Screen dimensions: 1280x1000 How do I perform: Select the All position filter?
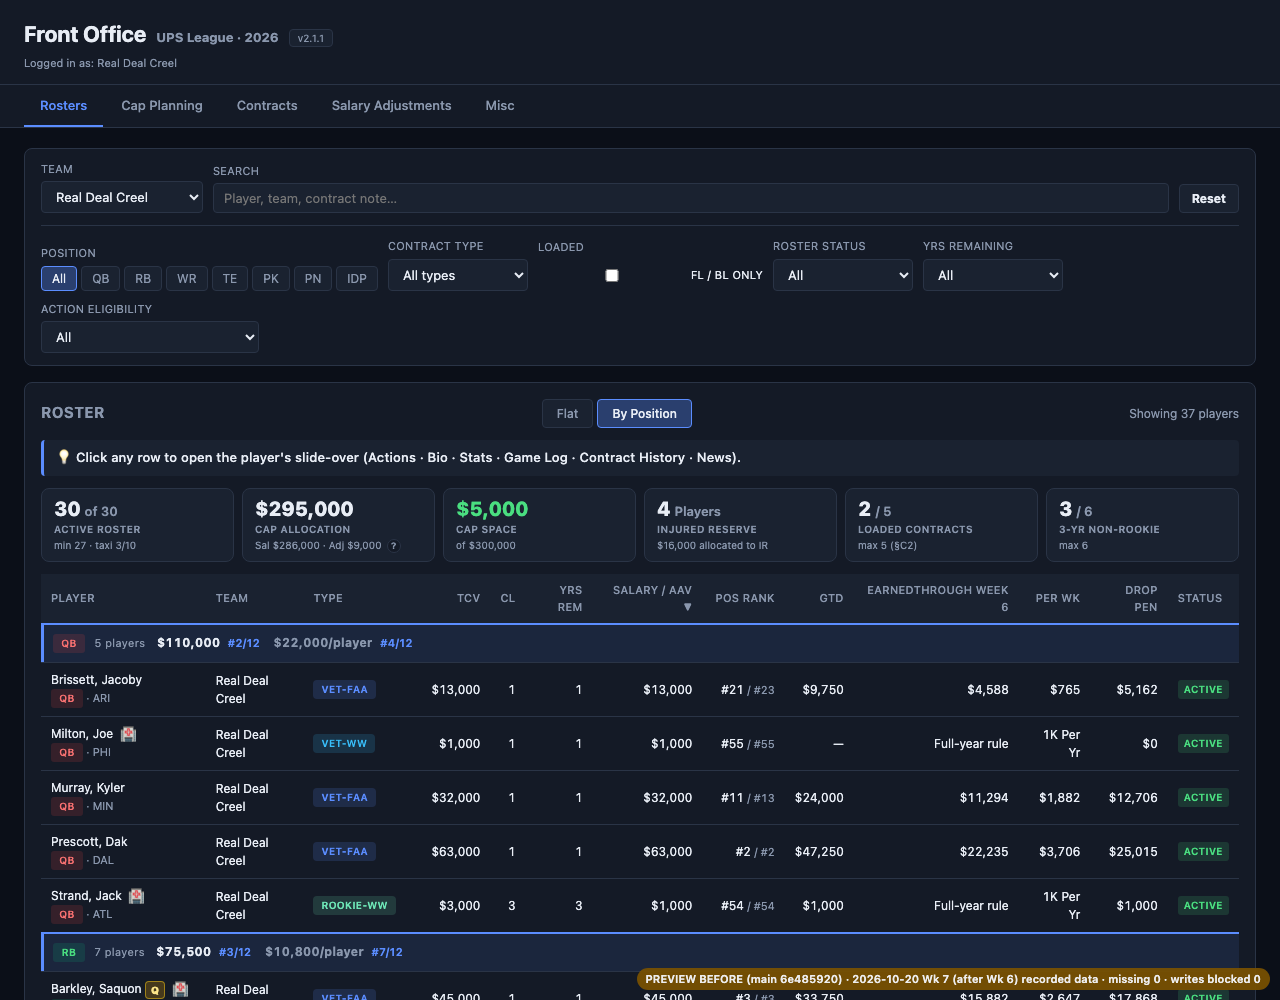click(x=59, y=278)
